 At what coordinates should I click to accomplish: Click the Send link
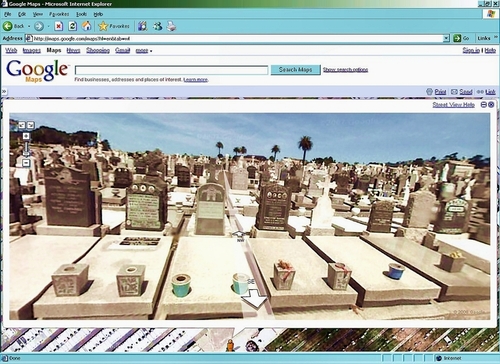(466, 92)
